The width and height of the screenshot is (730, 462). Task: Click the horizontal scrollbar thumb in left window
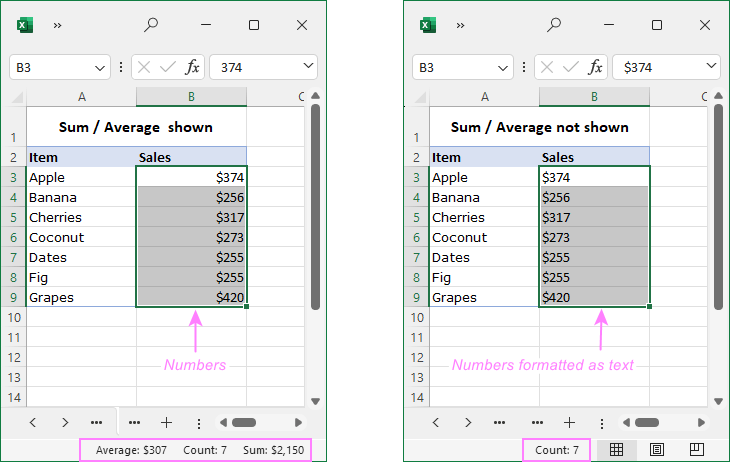244,423
